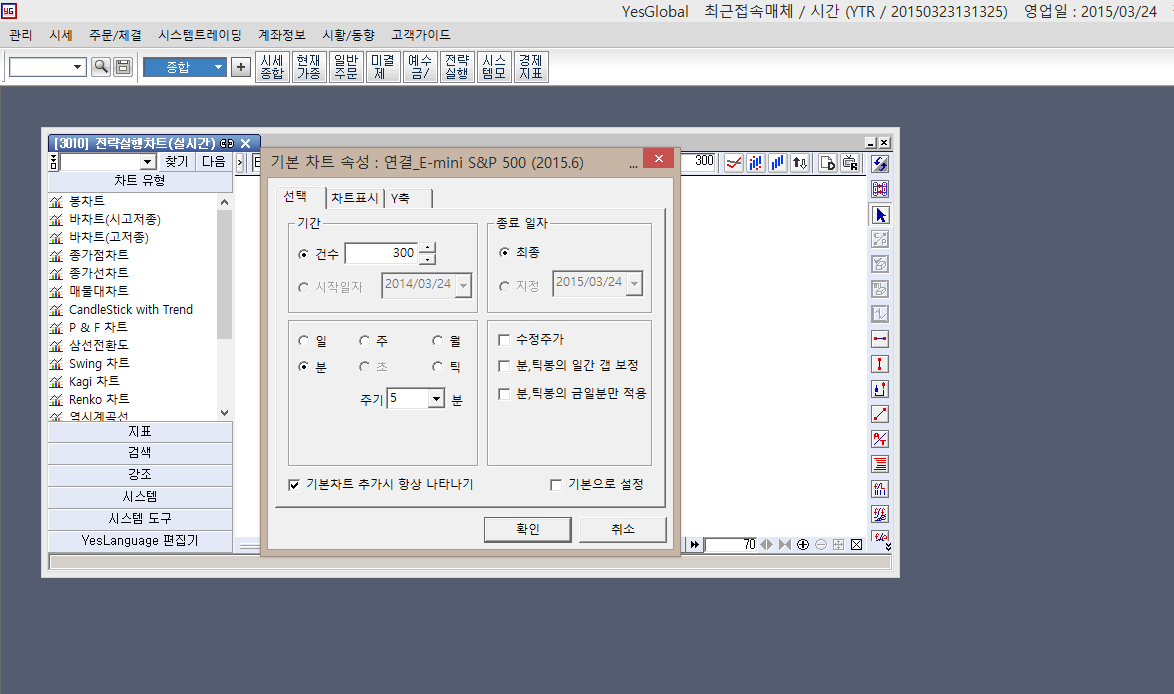Expand the 시스템 도구 panel section

coord(140,519)
